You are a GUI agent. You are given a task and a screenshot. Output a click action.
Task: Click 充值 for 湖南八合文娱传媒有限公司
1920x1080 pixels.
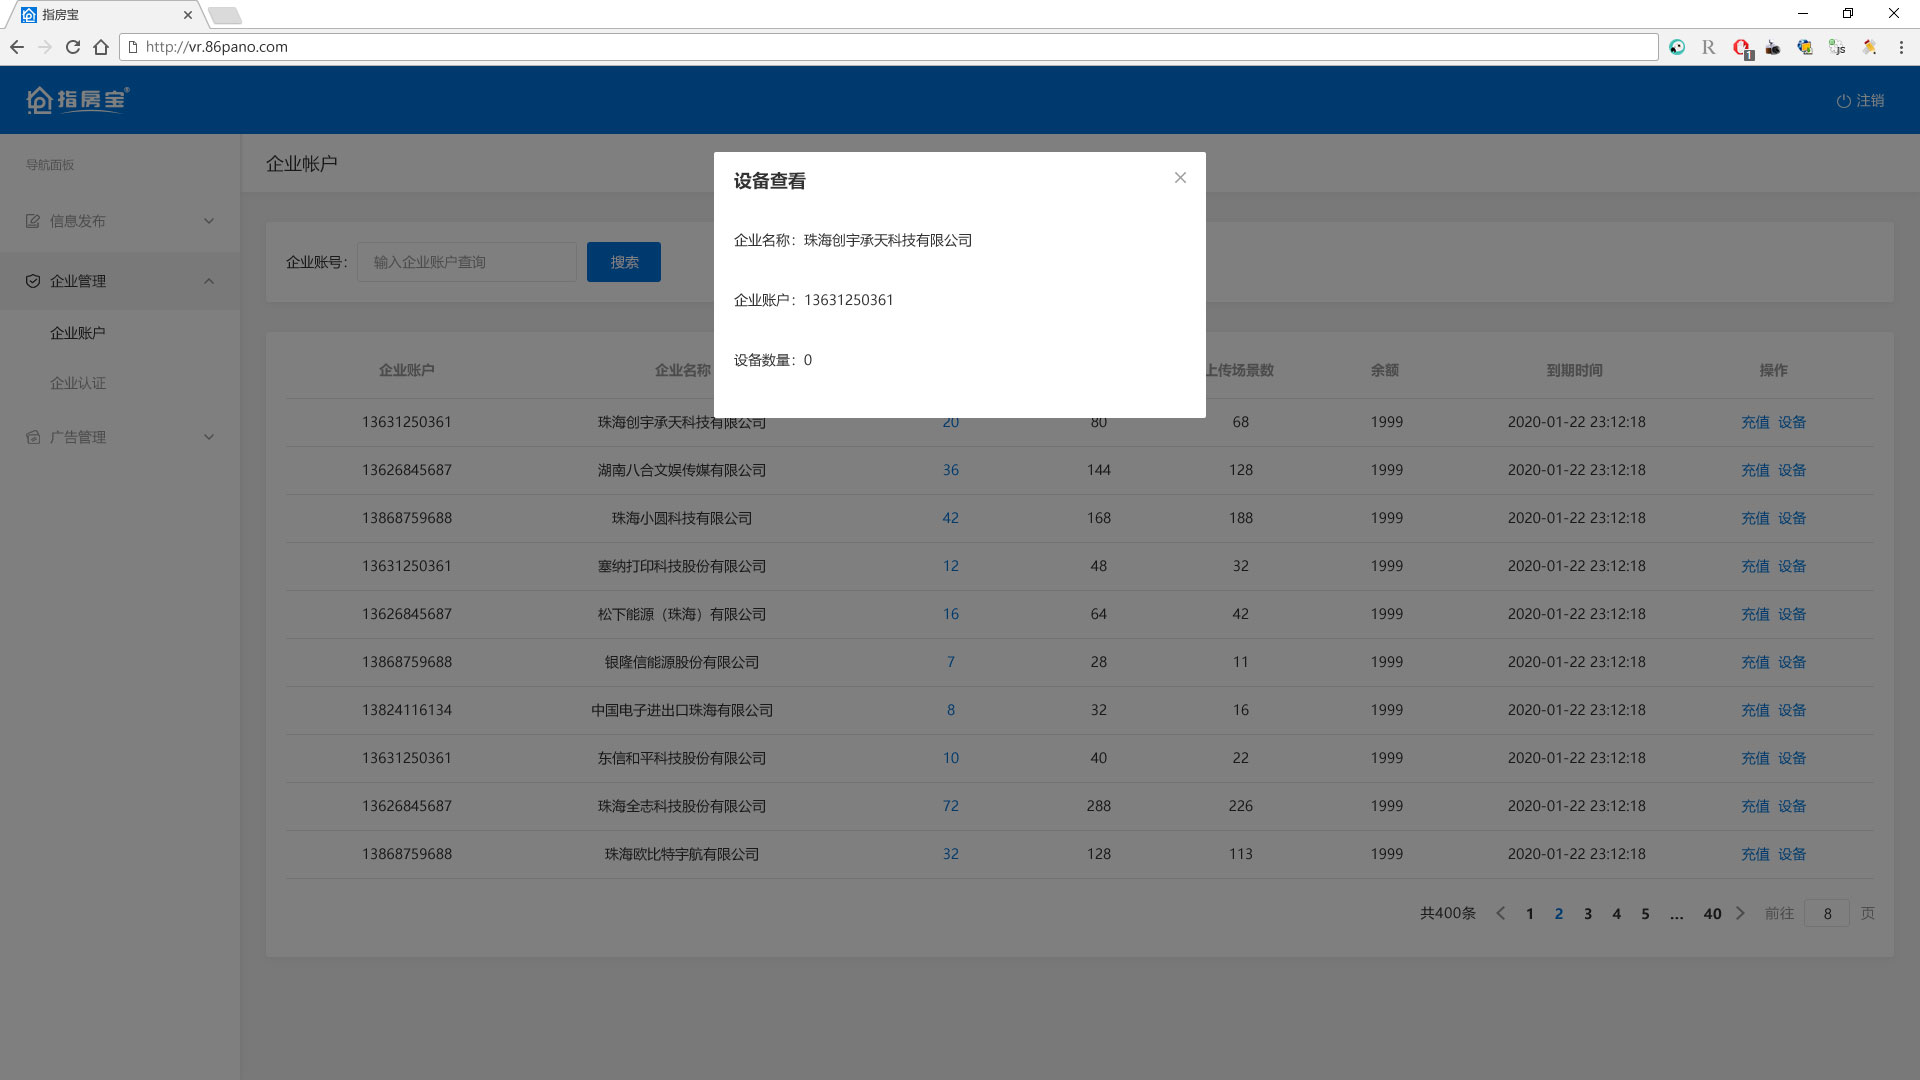pos(1755,470)
